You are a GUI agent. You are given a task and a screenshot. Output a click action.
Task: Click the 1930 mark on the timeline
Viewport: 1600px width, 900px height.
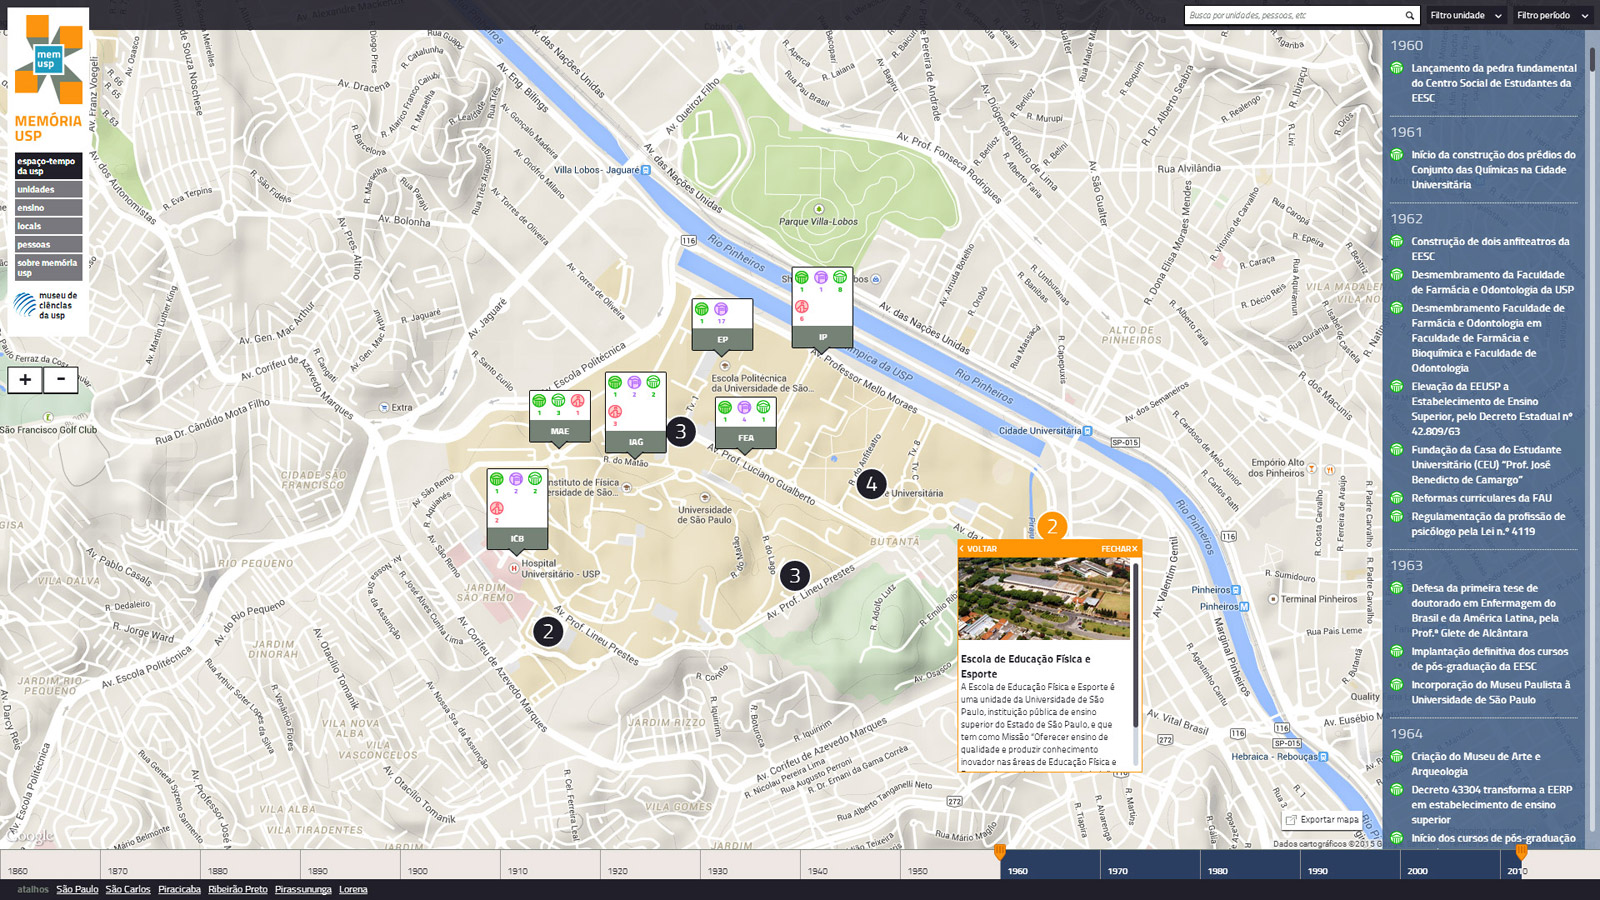(x=718, y=871)
